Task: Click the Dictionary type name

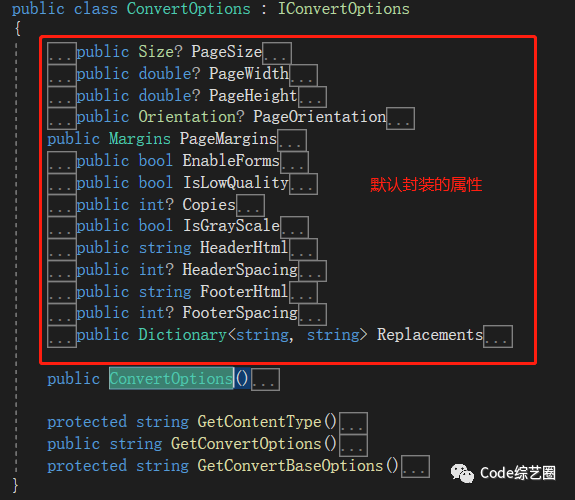Action: pyautogui.click(x=183, y=335)
